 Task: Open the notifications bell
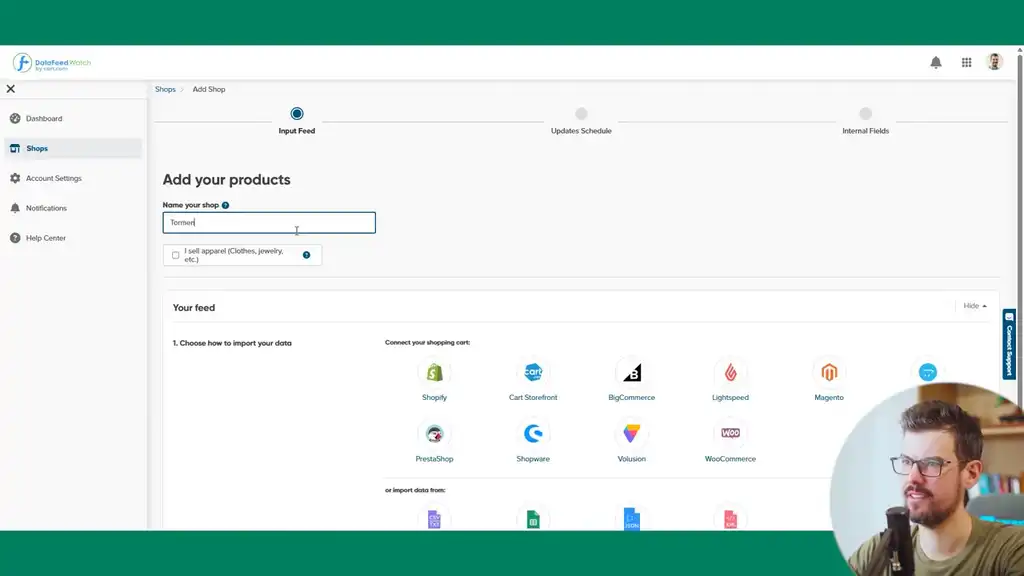click(936, 61)
